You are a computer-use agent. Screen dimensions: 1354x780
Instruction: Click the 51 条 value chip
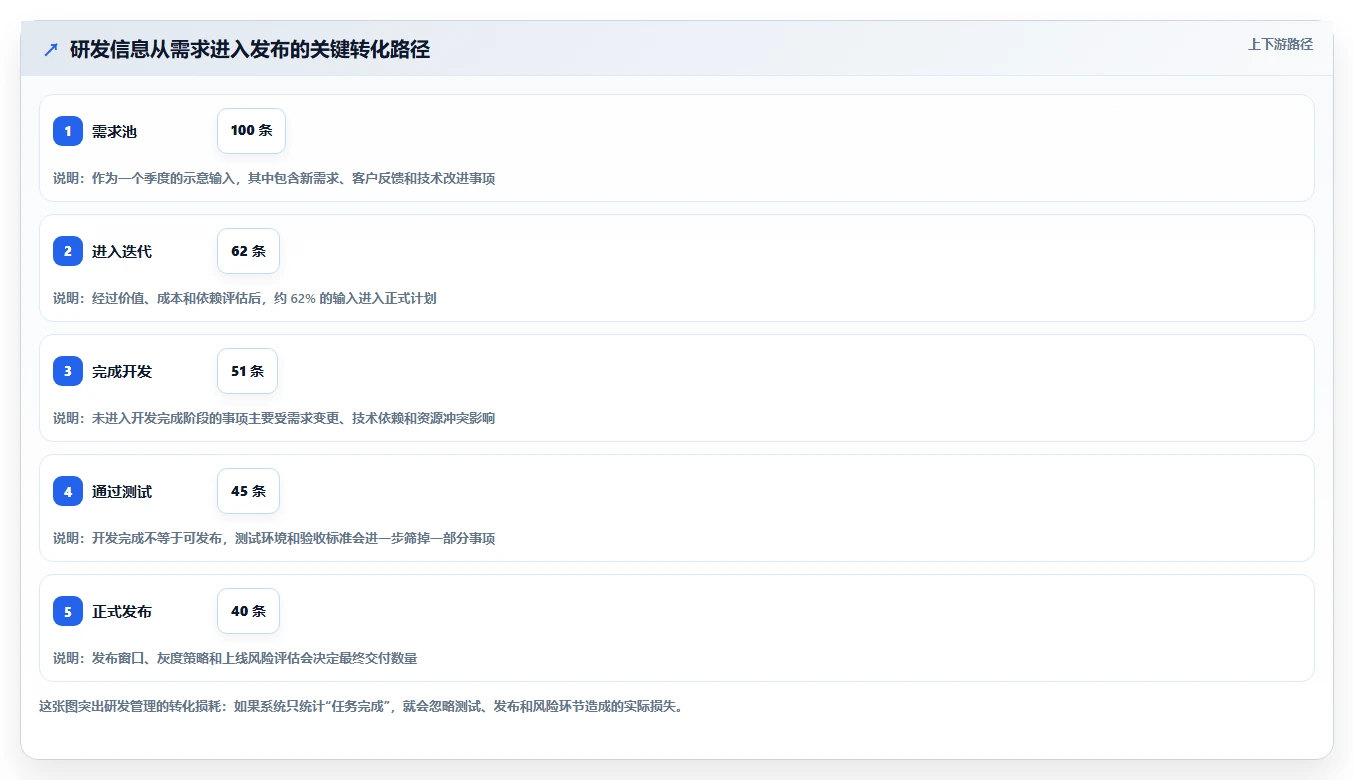(x=247, y=371)
